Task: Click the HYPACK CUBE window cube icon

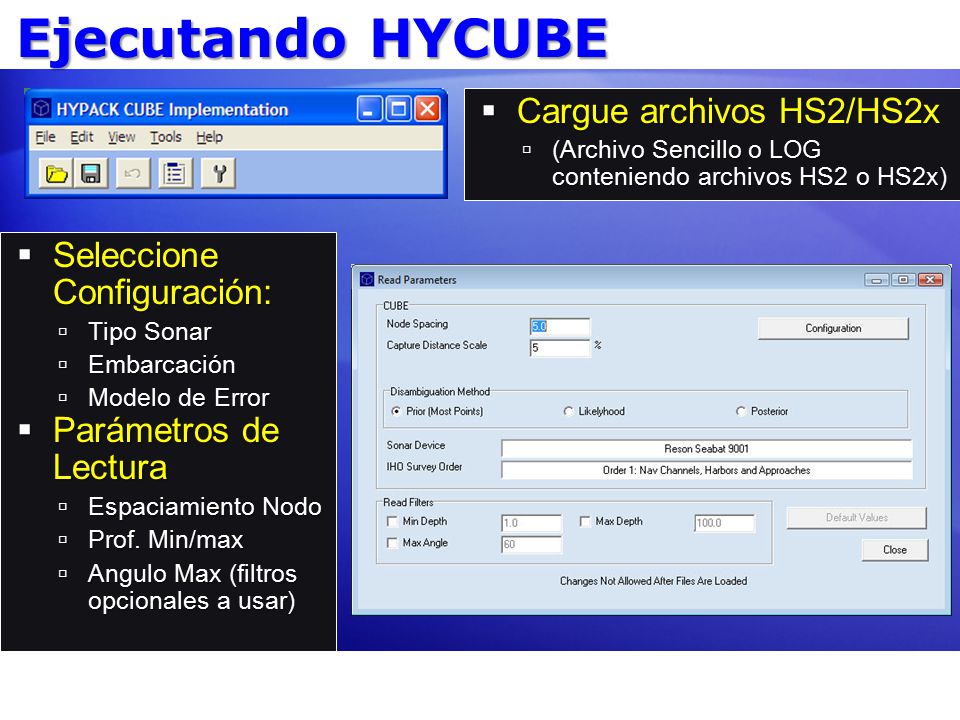Action: (41, 109)
